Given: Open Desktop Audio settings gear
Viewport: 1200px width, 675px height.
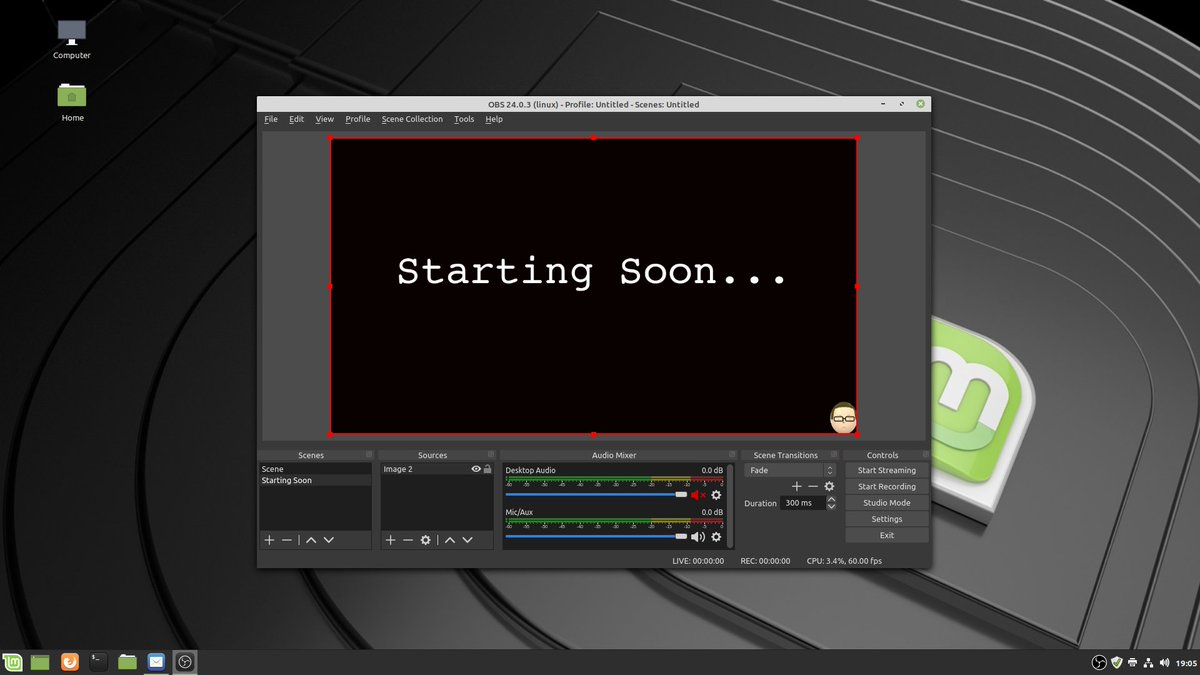Looking at the screenshot, I should pos(716,495).
